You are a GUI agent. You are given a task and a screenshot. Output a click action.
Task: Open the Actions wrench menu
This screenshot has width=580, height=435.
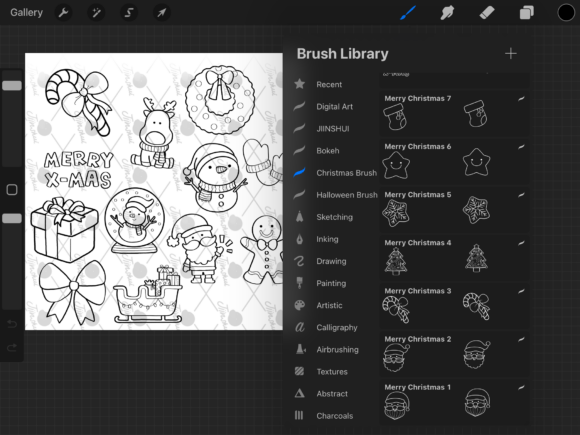pyautogui.click(x=64, y=13)
